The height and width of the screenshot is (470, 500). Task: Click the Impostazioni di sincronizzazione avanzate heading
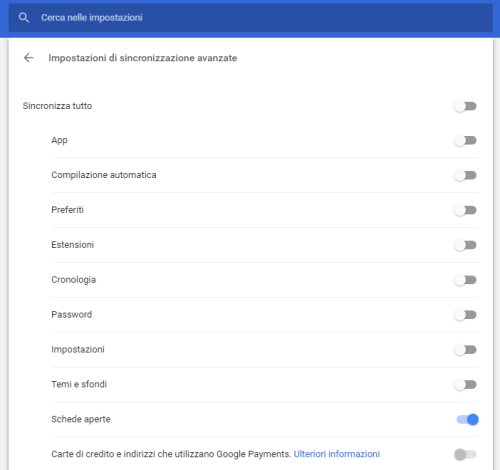pyautogui.click(x=143, y=58)
